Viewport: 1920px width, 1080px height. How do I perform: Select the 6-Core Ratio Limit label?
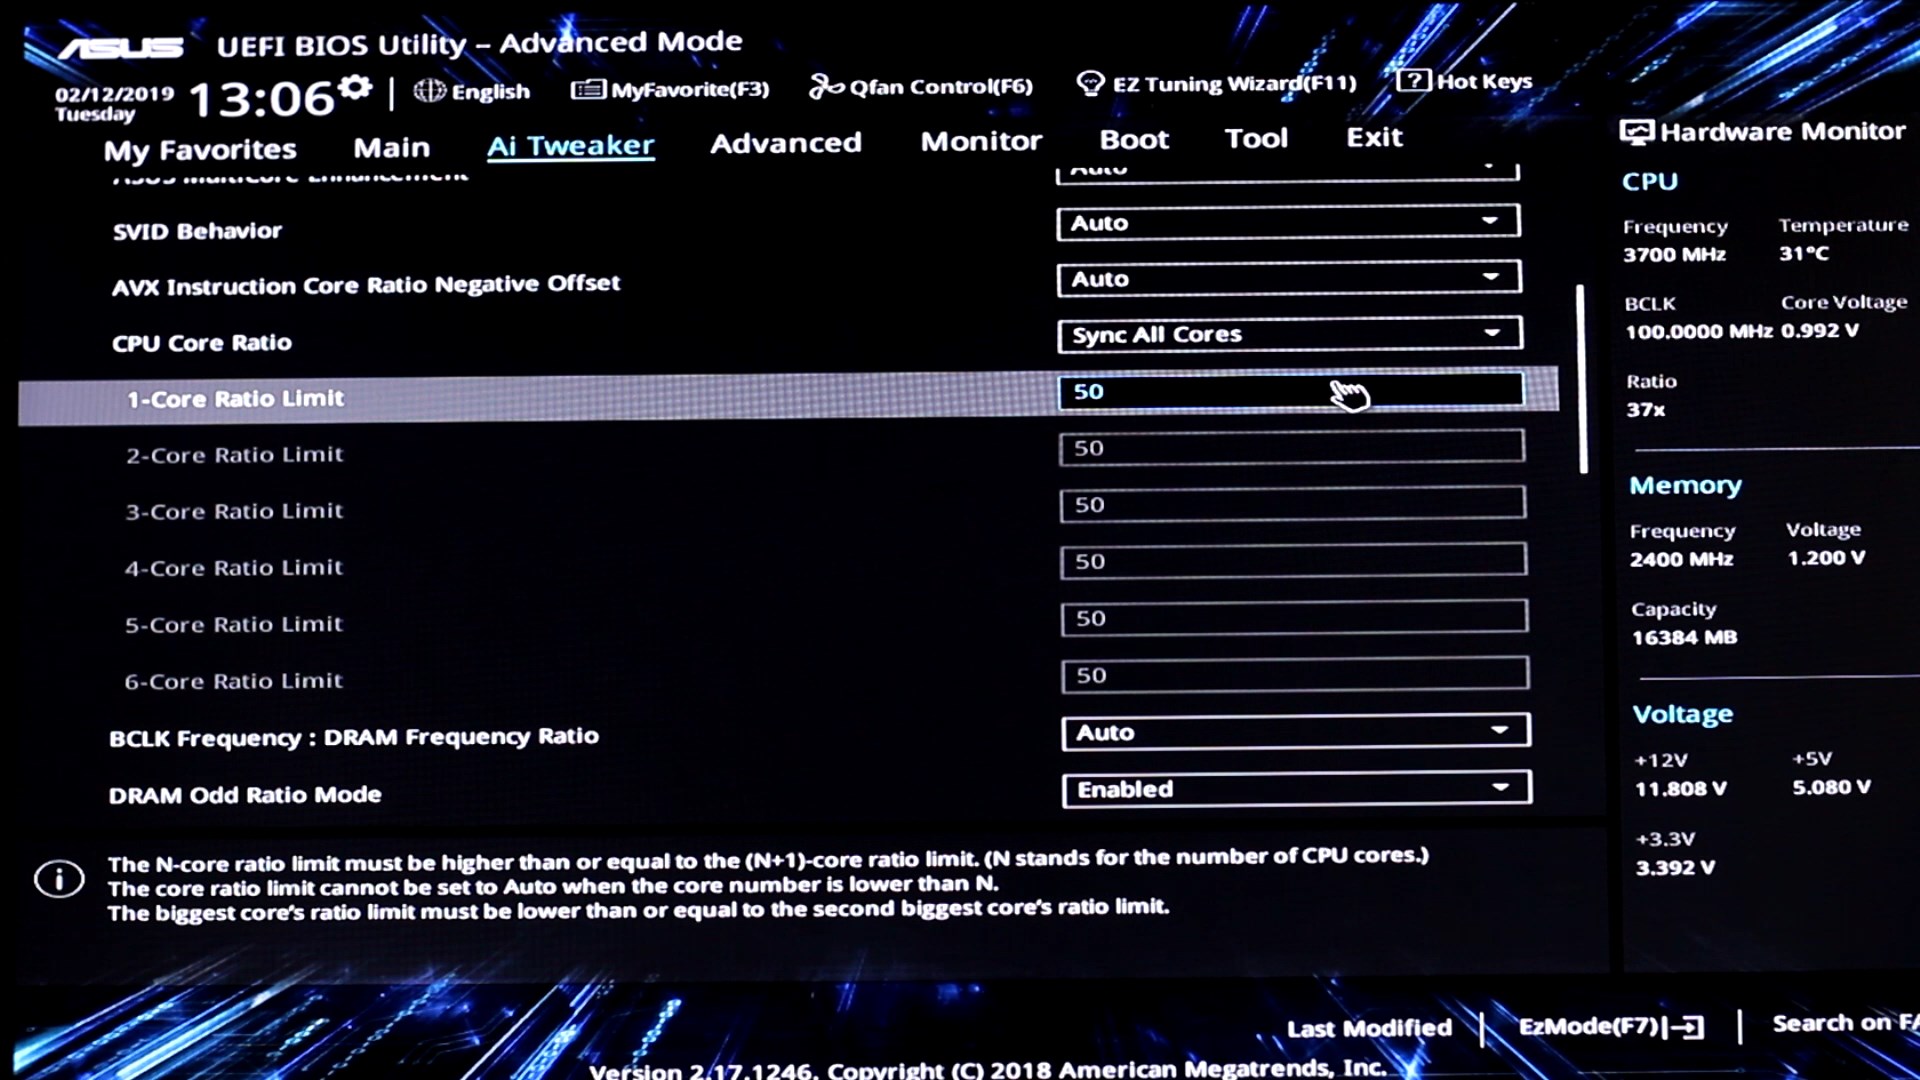pyautogui.click(x=233, y=681)
